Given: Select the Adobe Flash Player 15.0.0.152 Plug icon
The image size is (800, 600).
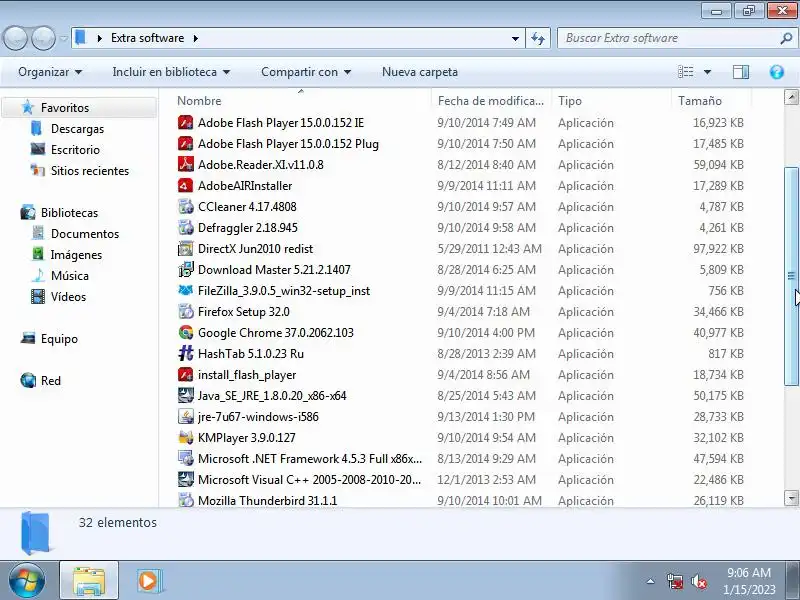Looking at the screenshot, I should pyautogui.click(x=185, y=143).
